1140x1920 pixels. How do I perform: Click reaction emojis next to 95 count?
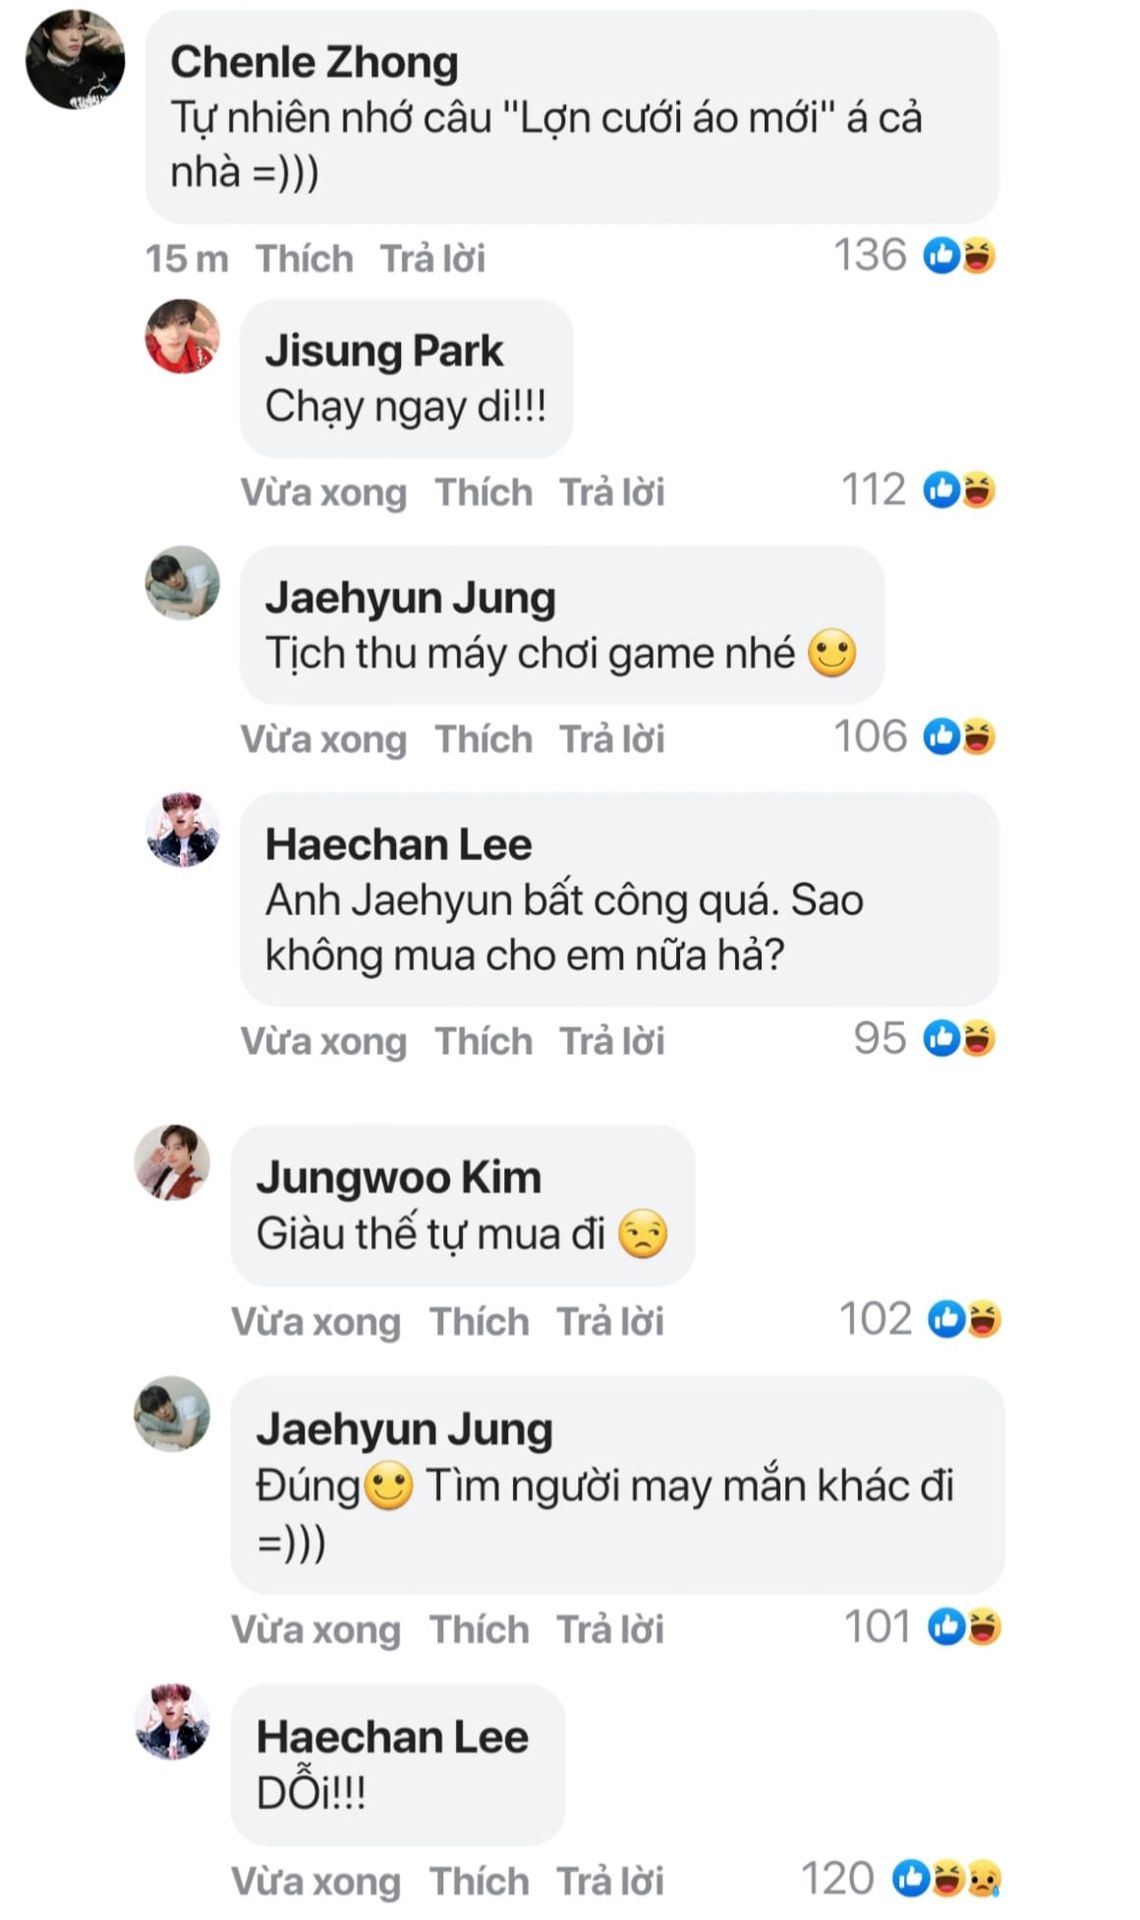click(x=959, y=1039)
